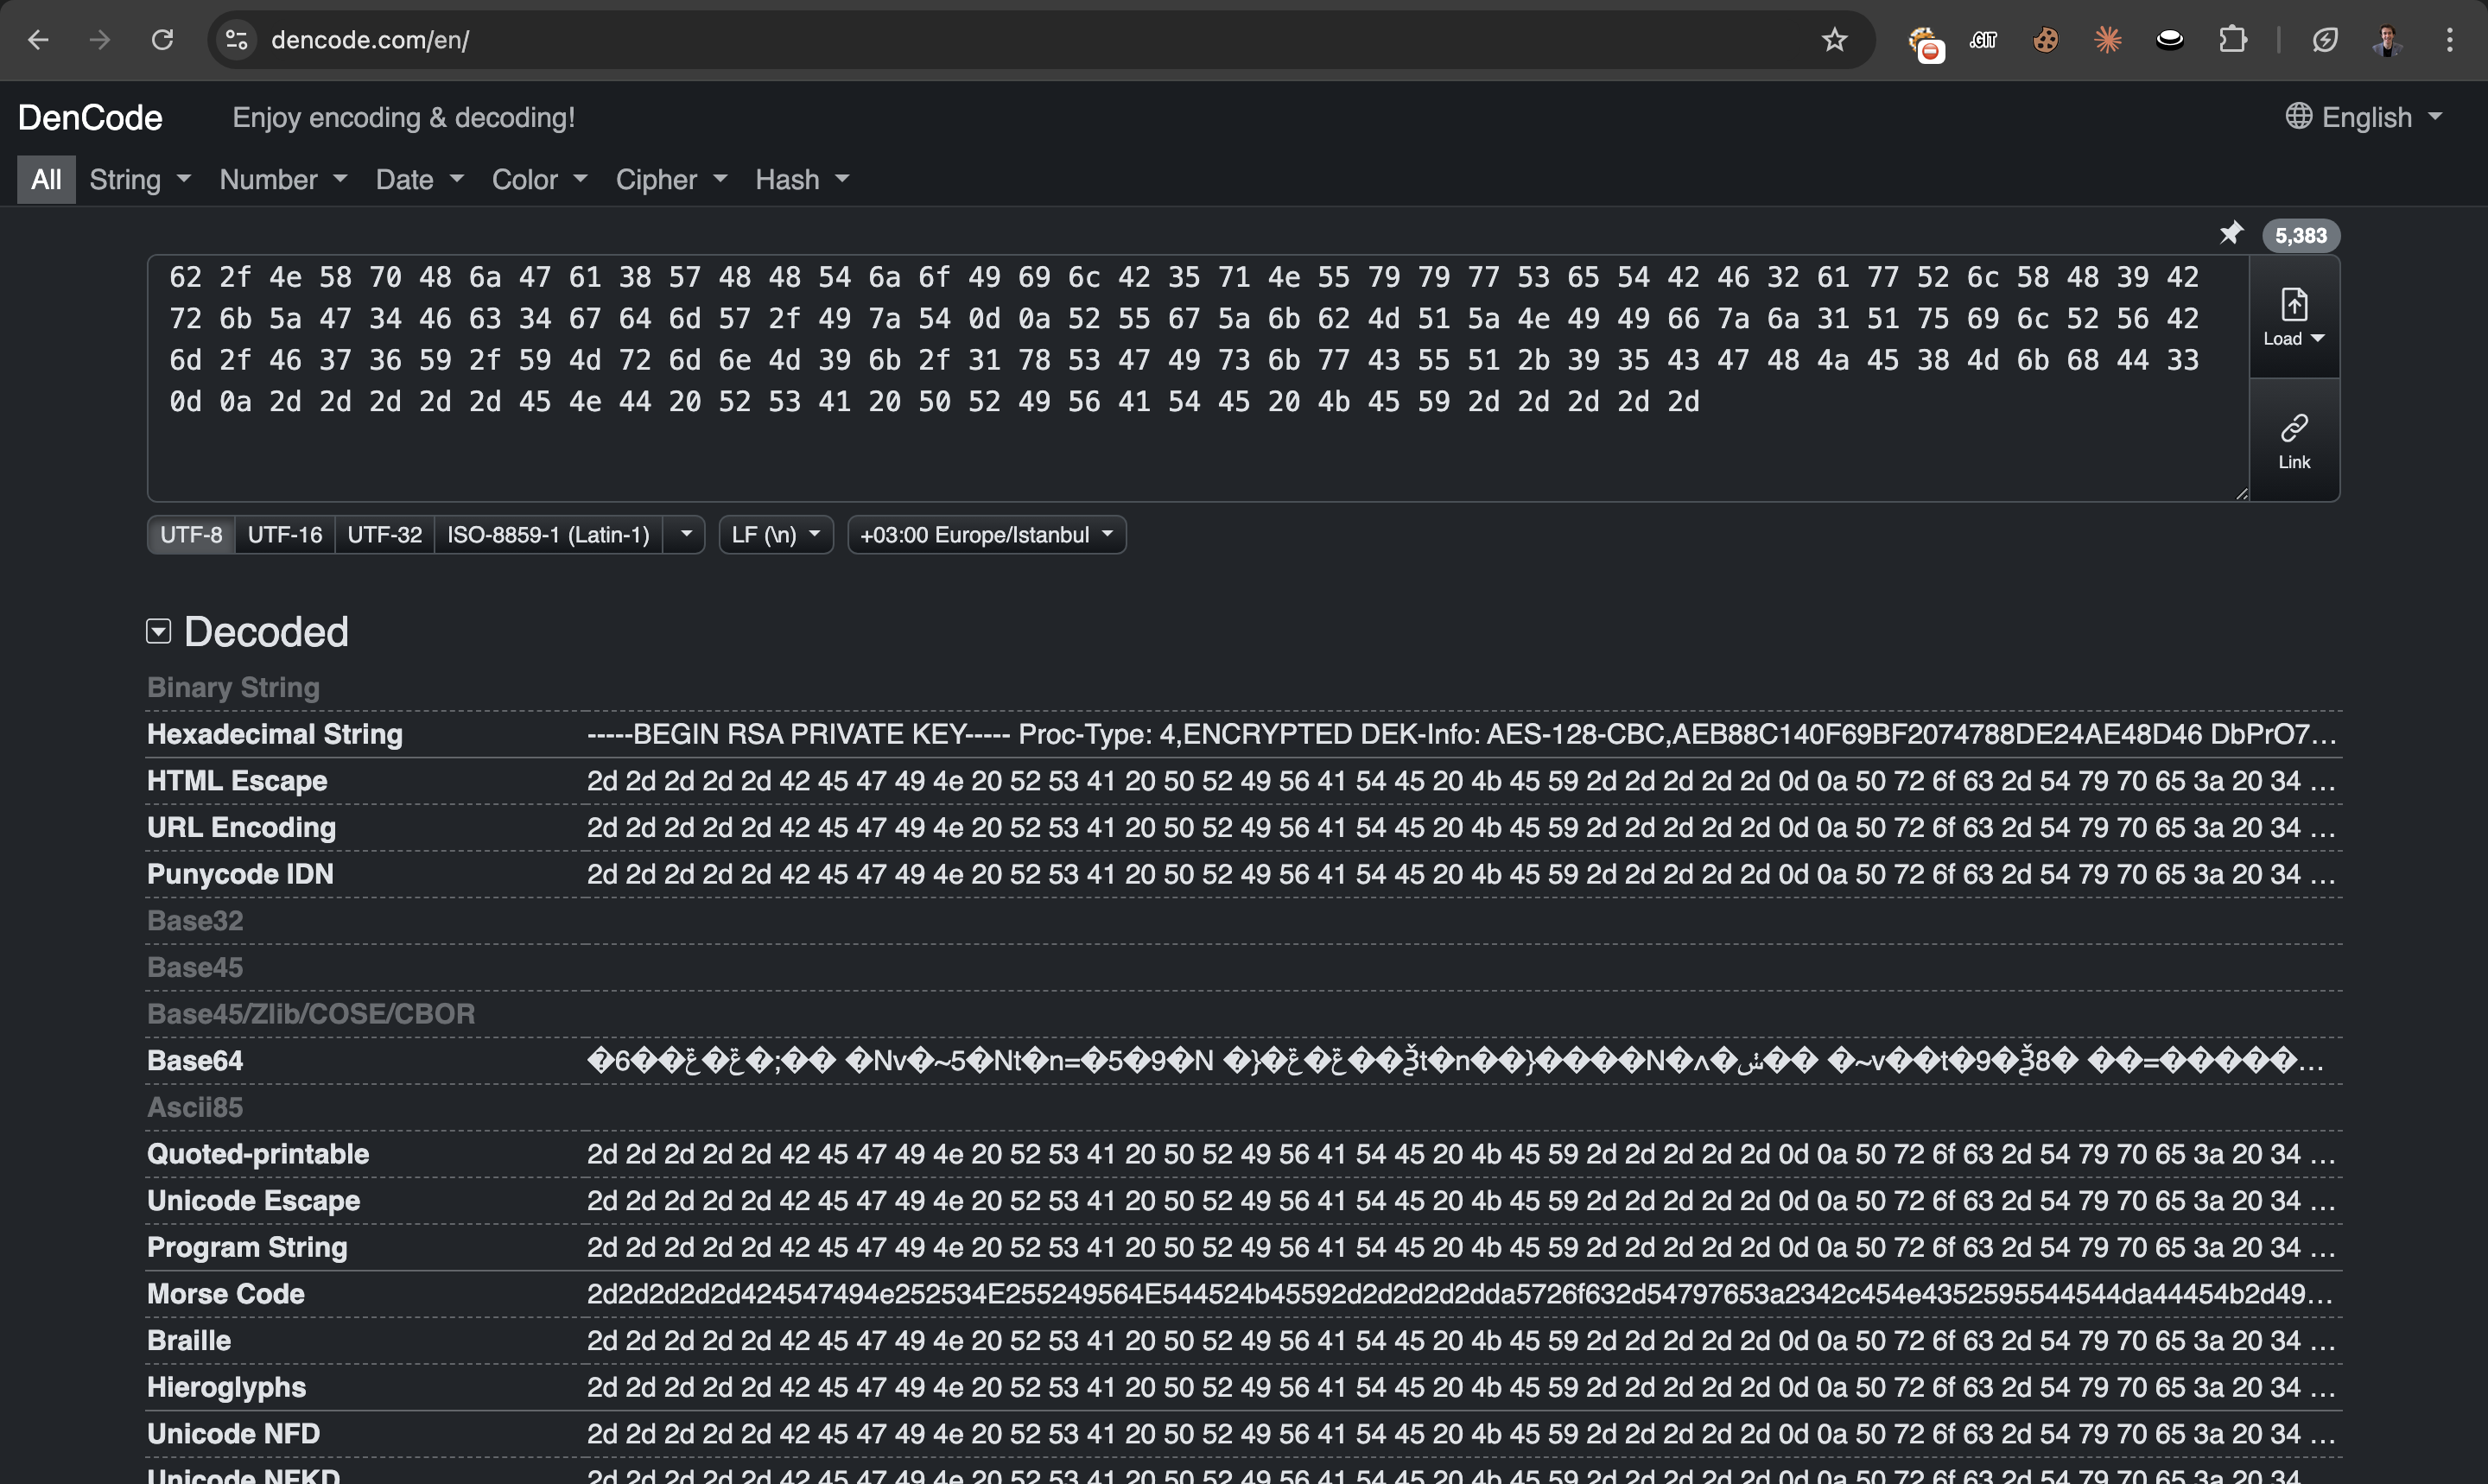Click the pin icon above the text box
The image size is (2488, 1484).
coord(2231,234)
